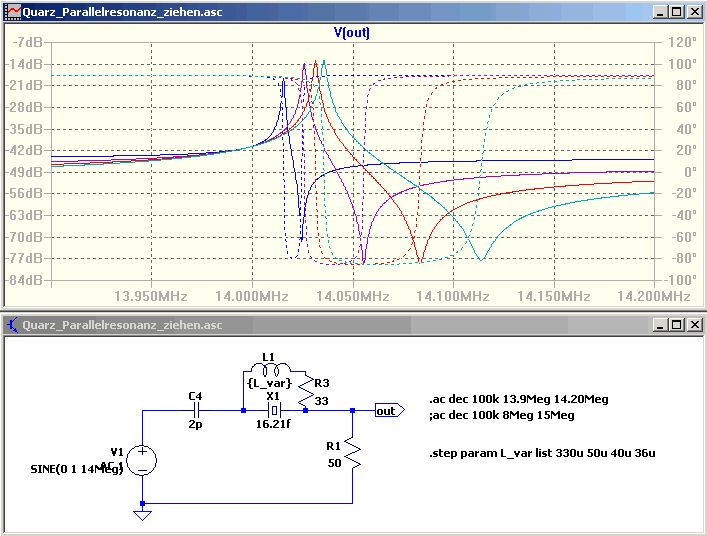Screen dimensions: 707x536
Task: Click the waveform icon in plot window title bar
Action: point(14,12)
